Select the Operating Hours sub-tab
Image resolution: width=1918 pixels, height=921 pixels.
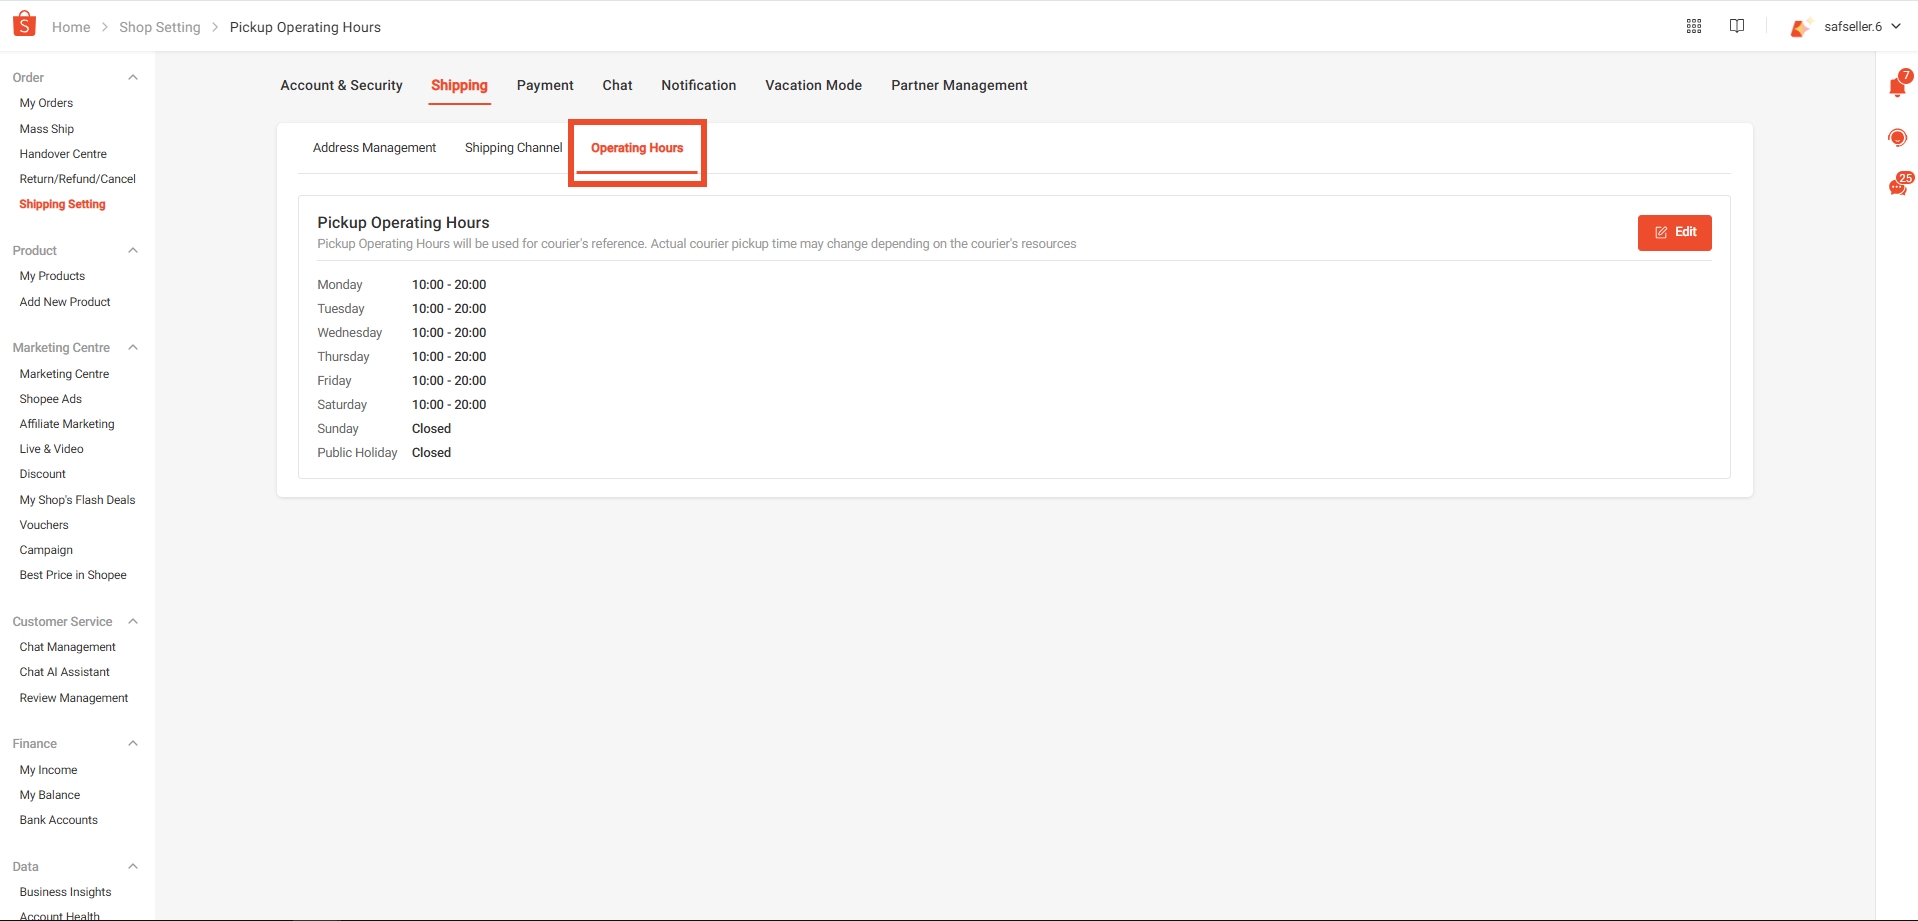pos(637,148)
